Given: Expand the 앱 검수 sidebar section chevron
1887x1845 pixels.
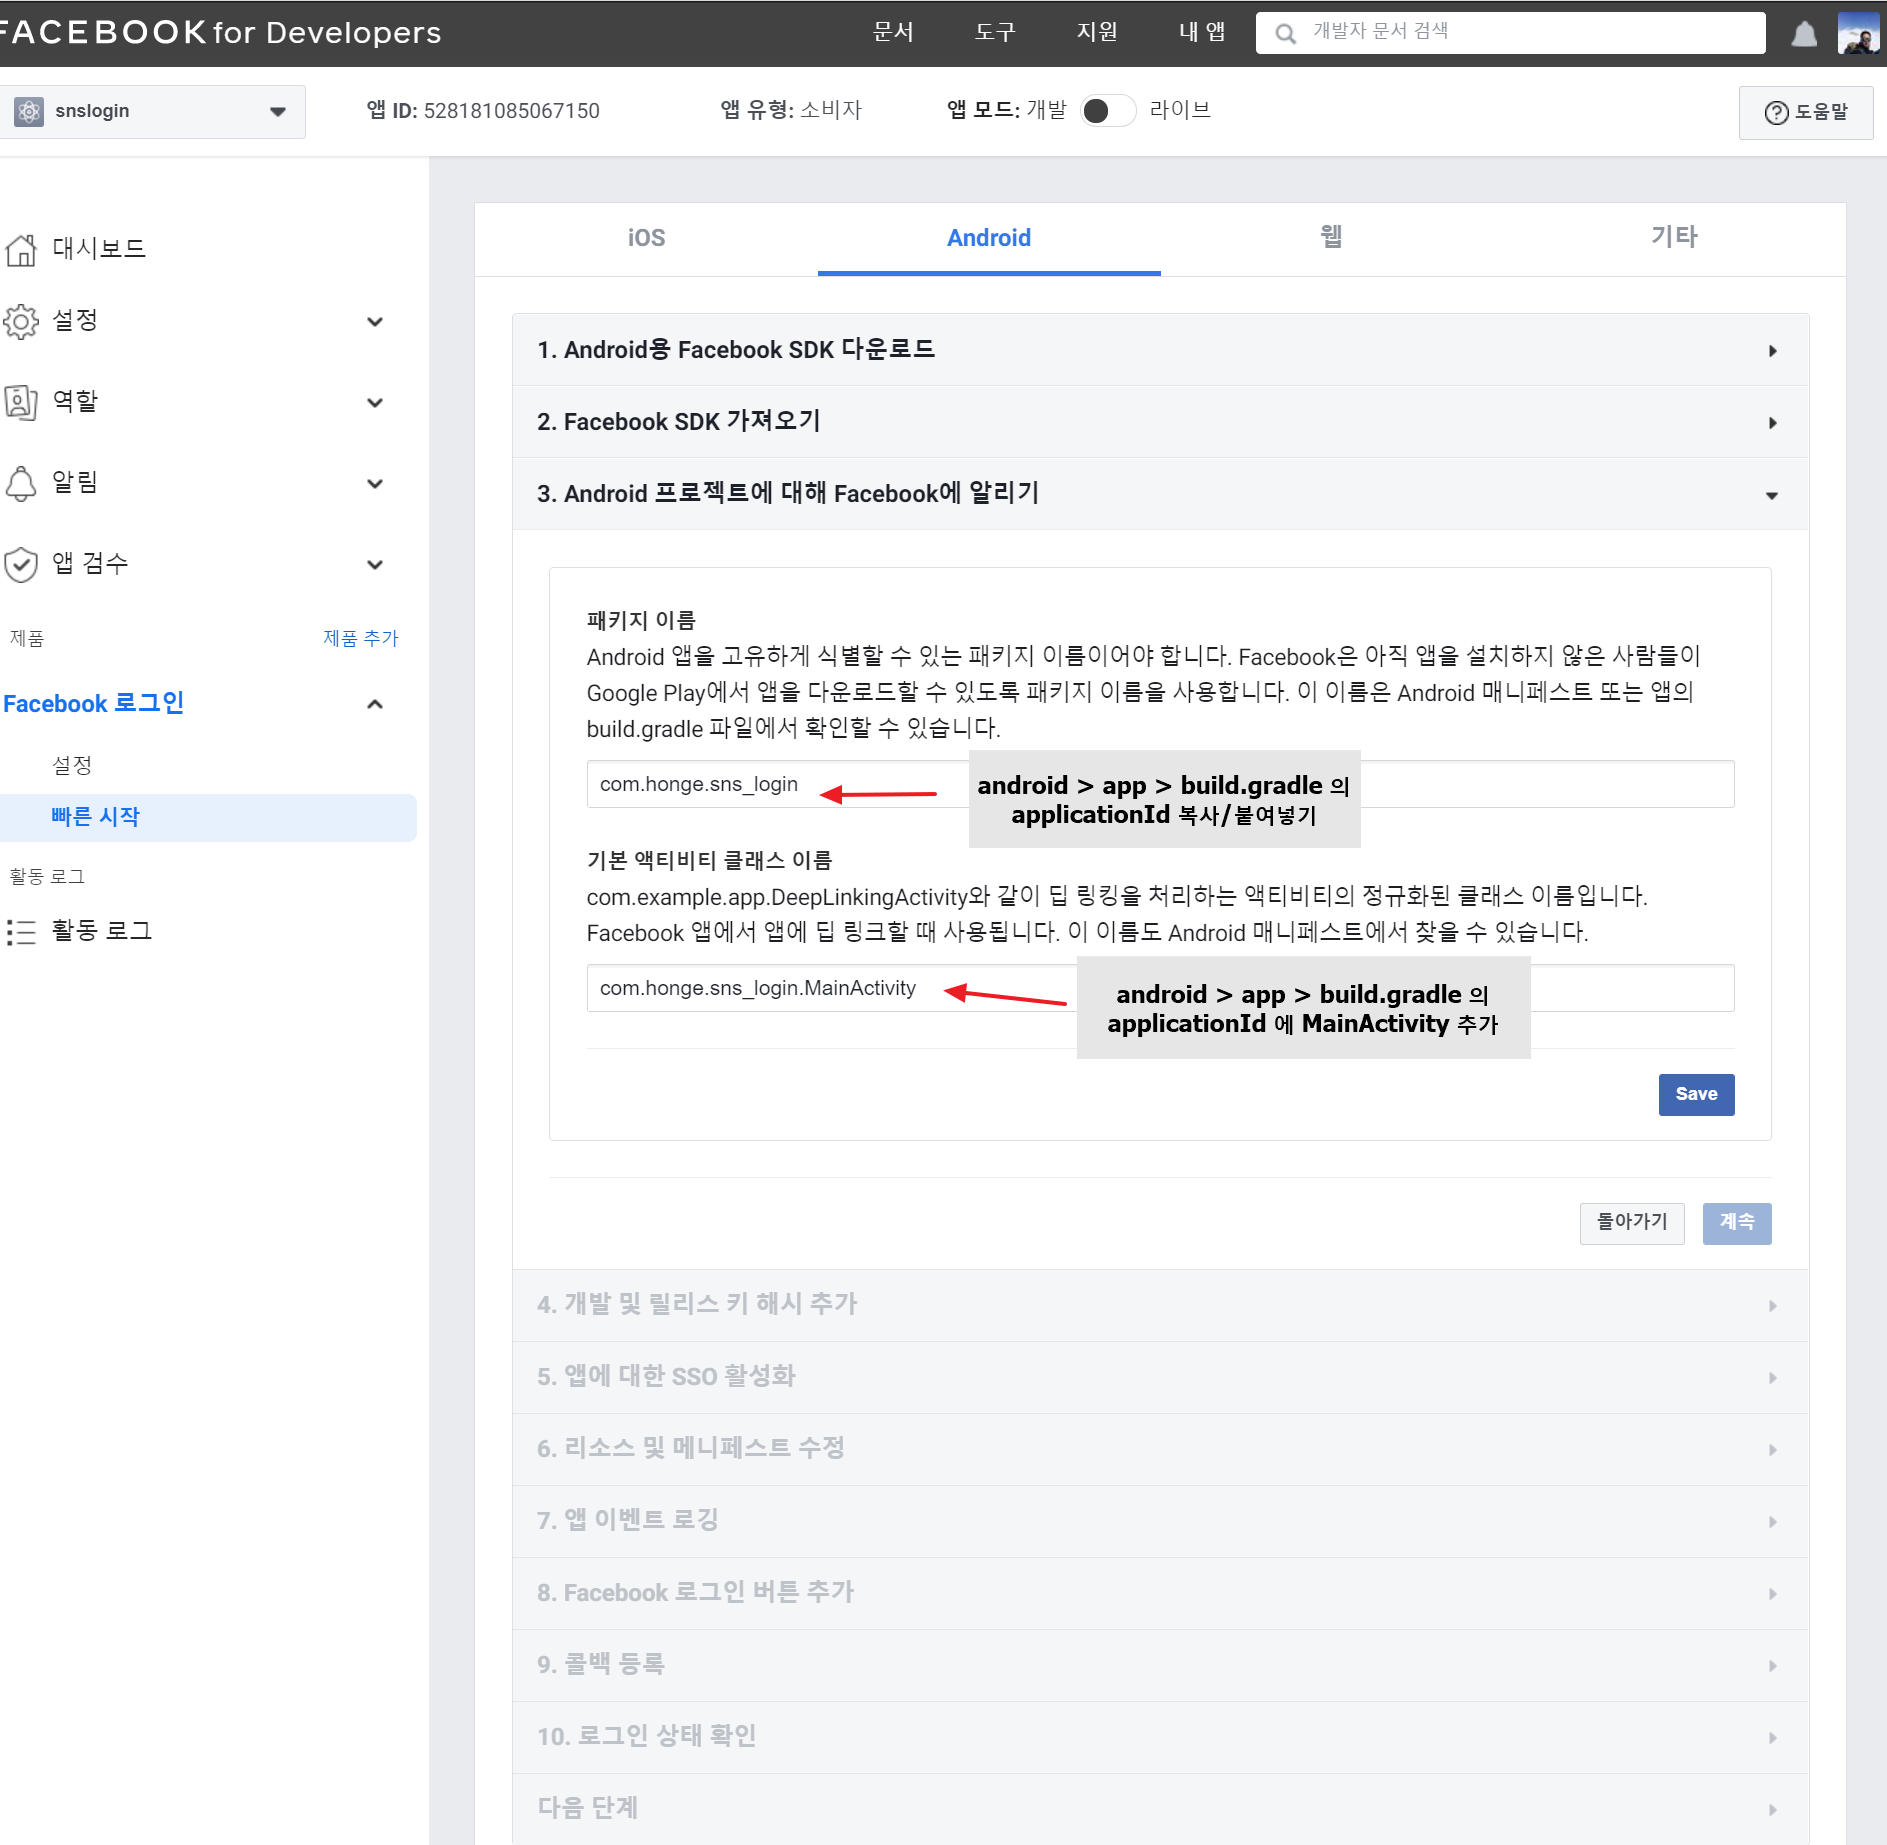Looking at the screenshot, I should pyautogui.click(x=375, y=564).
